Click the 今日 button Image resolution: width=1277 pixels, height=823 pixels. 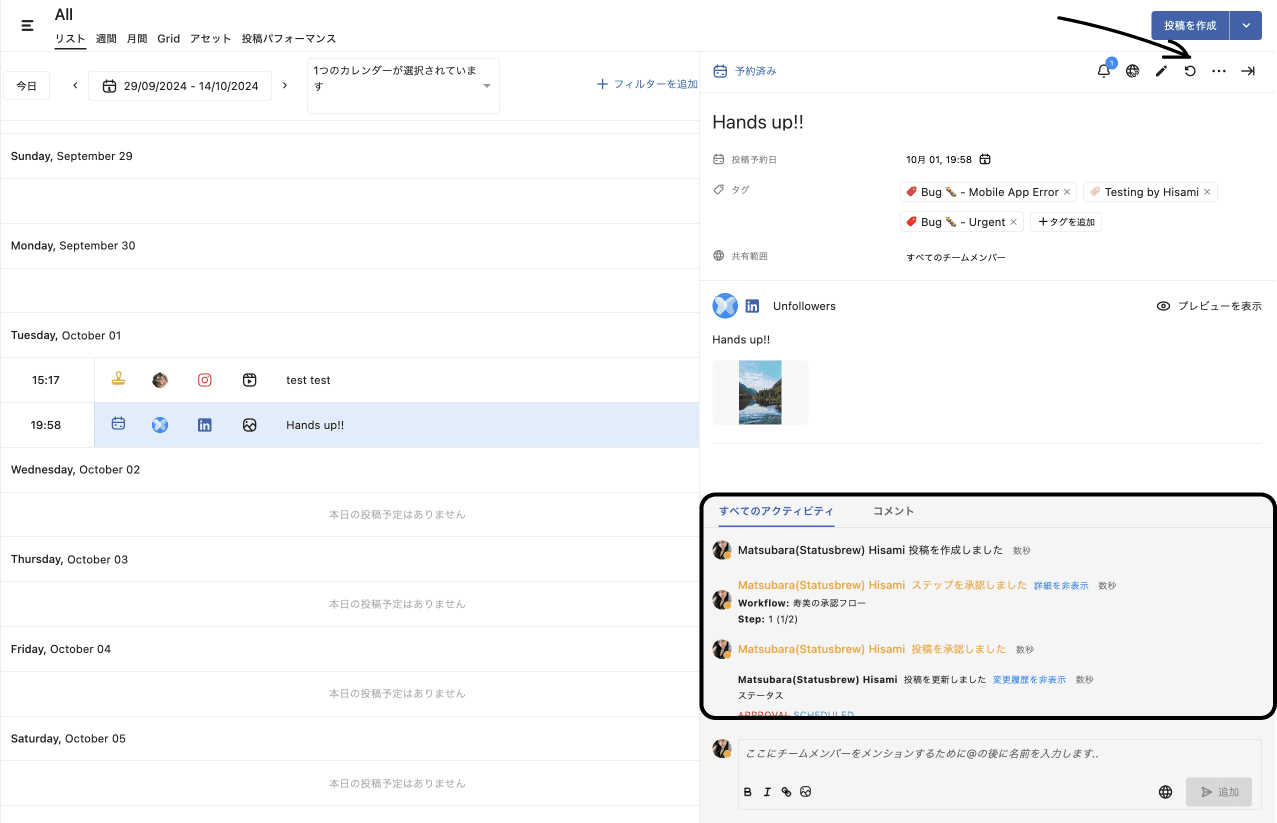[x=27, y=86]
